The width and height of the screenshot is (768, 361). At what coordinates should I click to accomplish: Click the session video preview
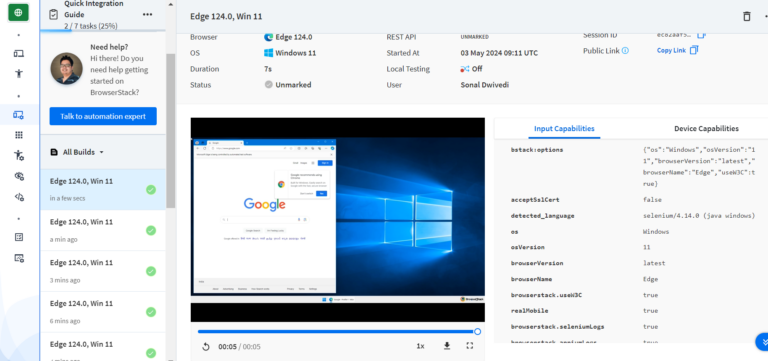point(337,219)
